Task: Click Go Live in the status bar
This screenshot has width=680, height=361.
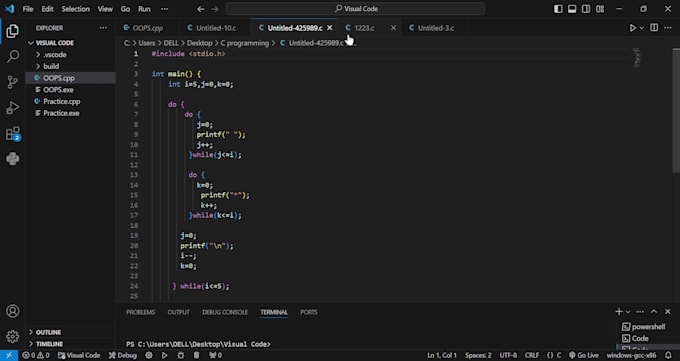Action: click(x=583, y=355)
